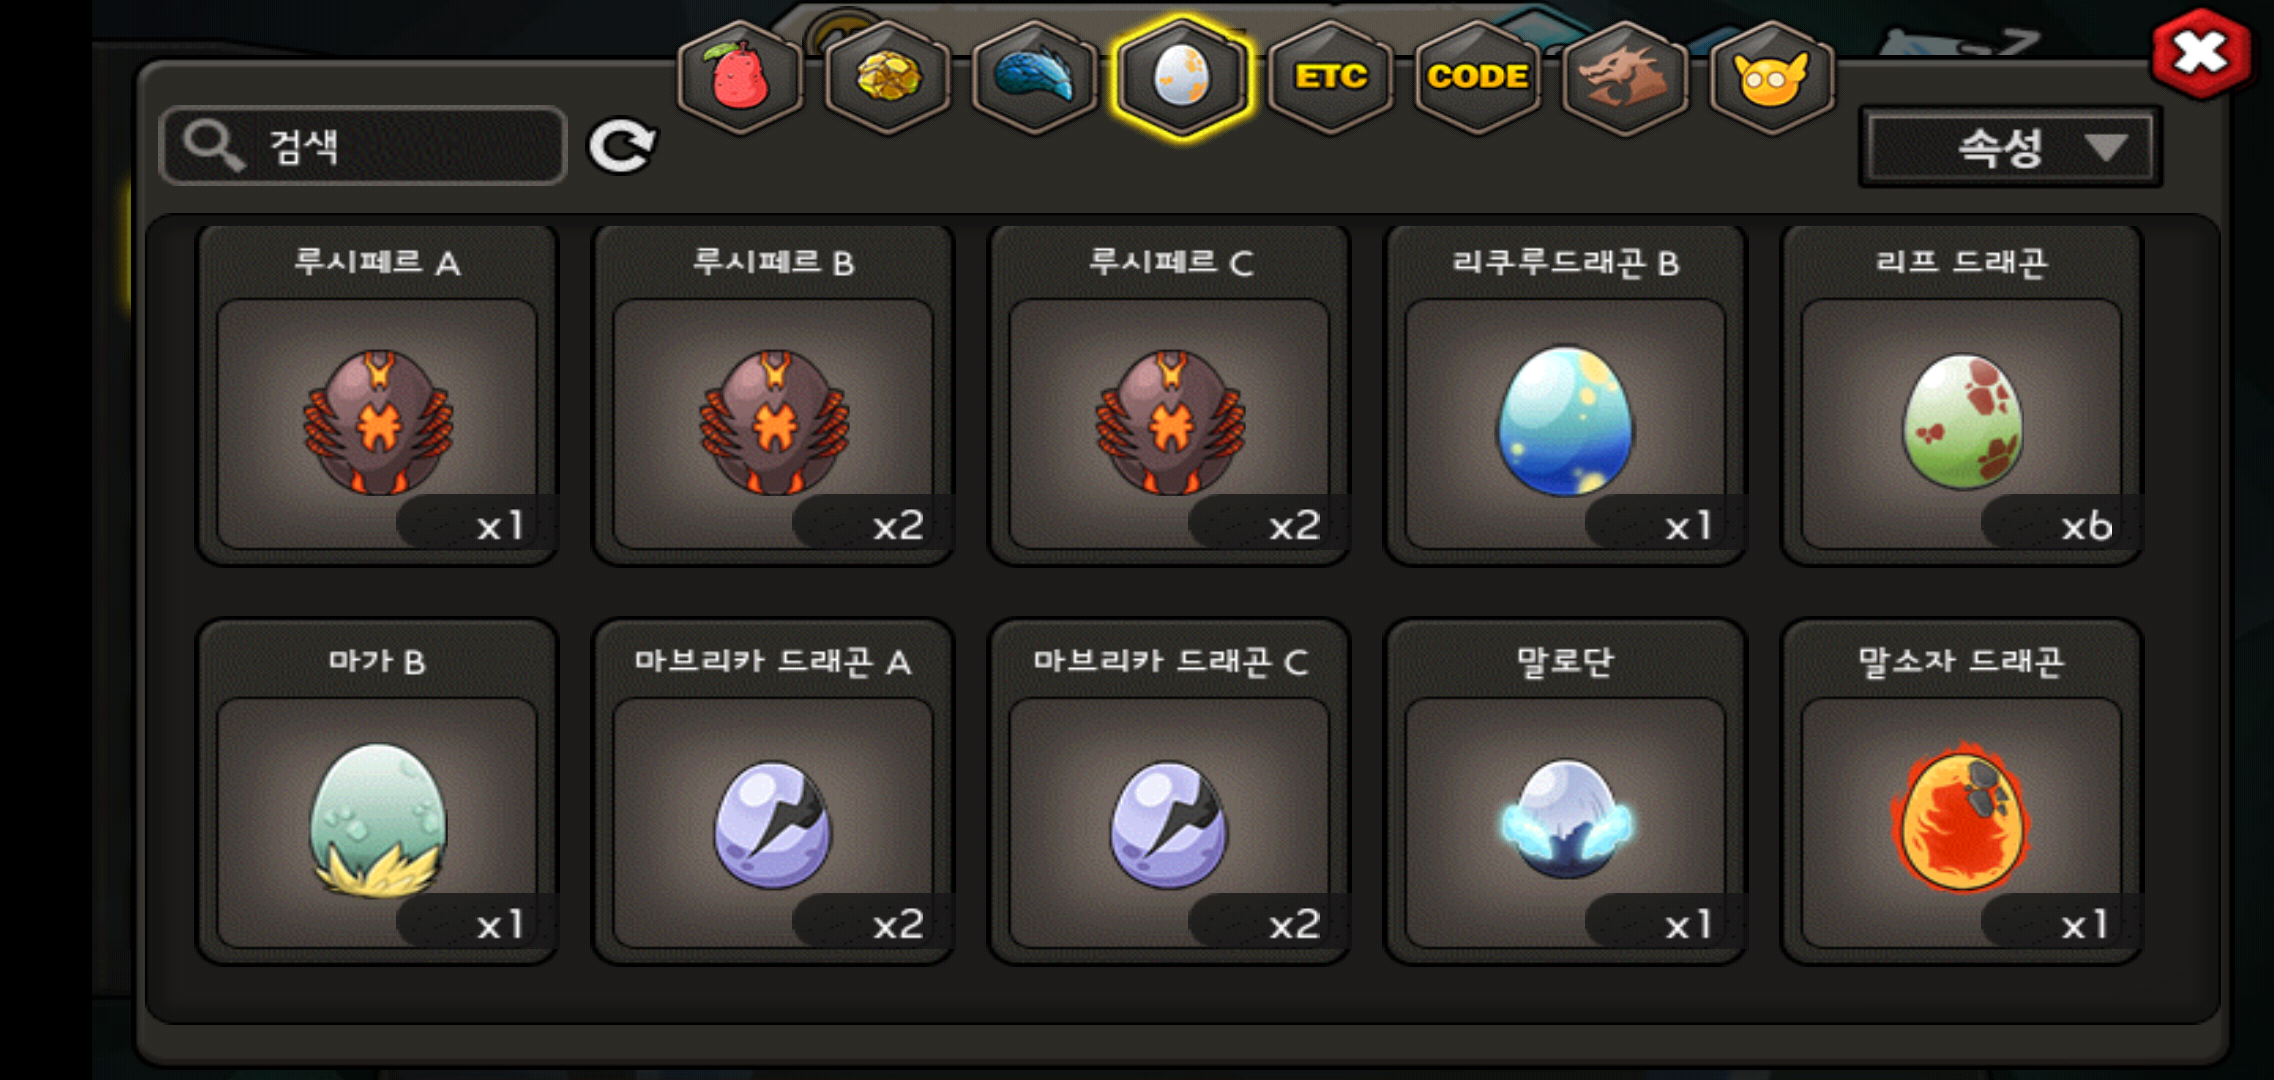Image resolution: width=2274 pixels, height=1080 pixels.
Task: Choose the 말소자 드래곤 fire egg
Action: [x=1961, y=792]
